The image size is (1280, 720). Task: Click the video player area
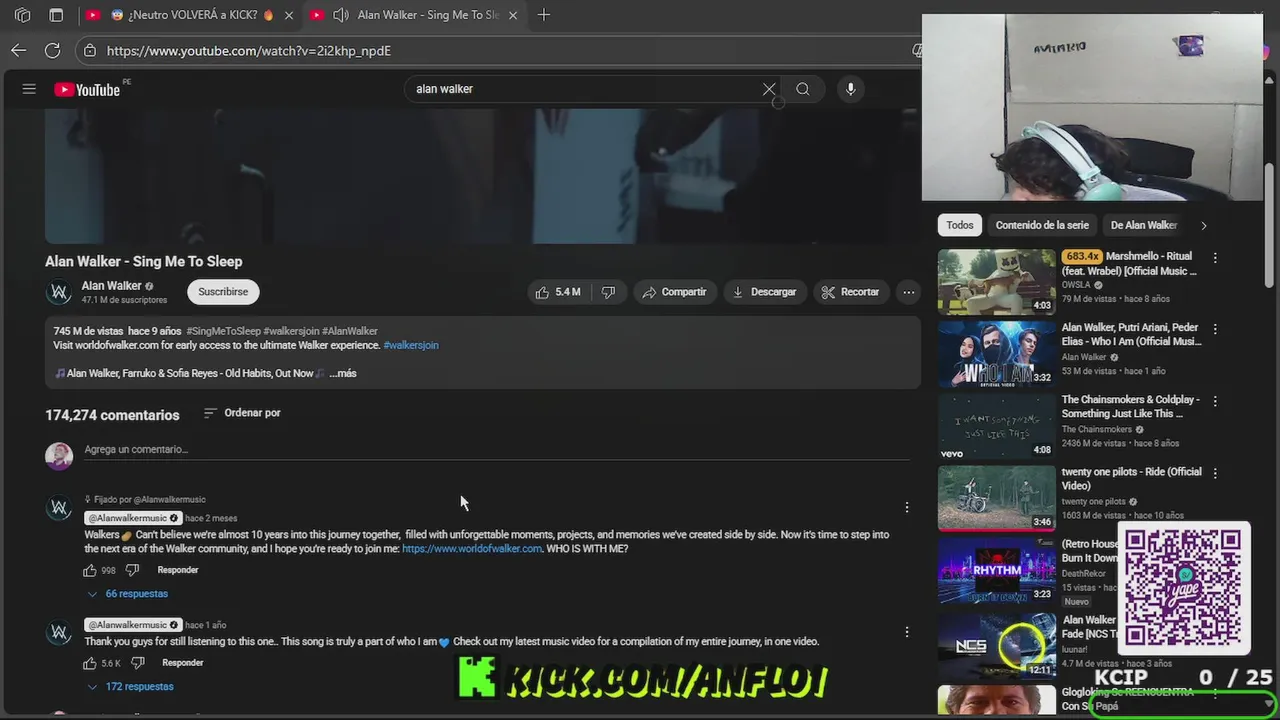point(482,176)
